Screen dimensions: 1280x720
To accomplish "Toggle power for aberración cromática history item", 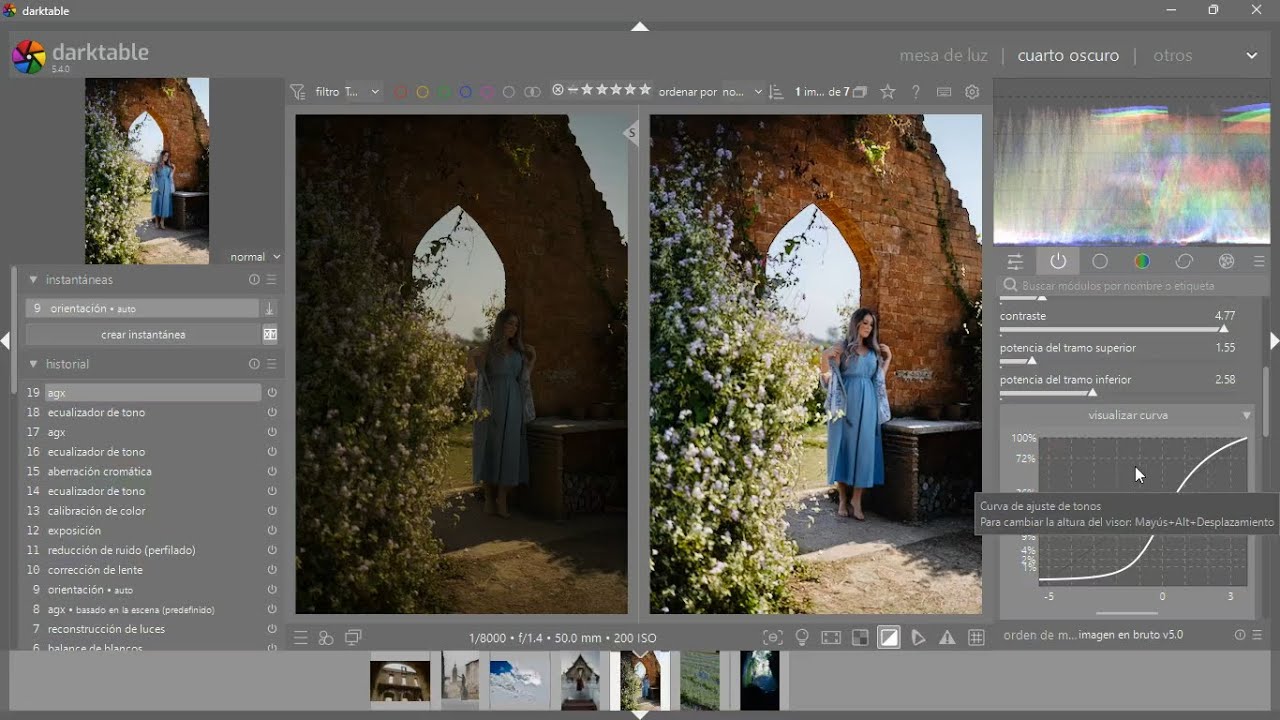I will click(272, 472).
